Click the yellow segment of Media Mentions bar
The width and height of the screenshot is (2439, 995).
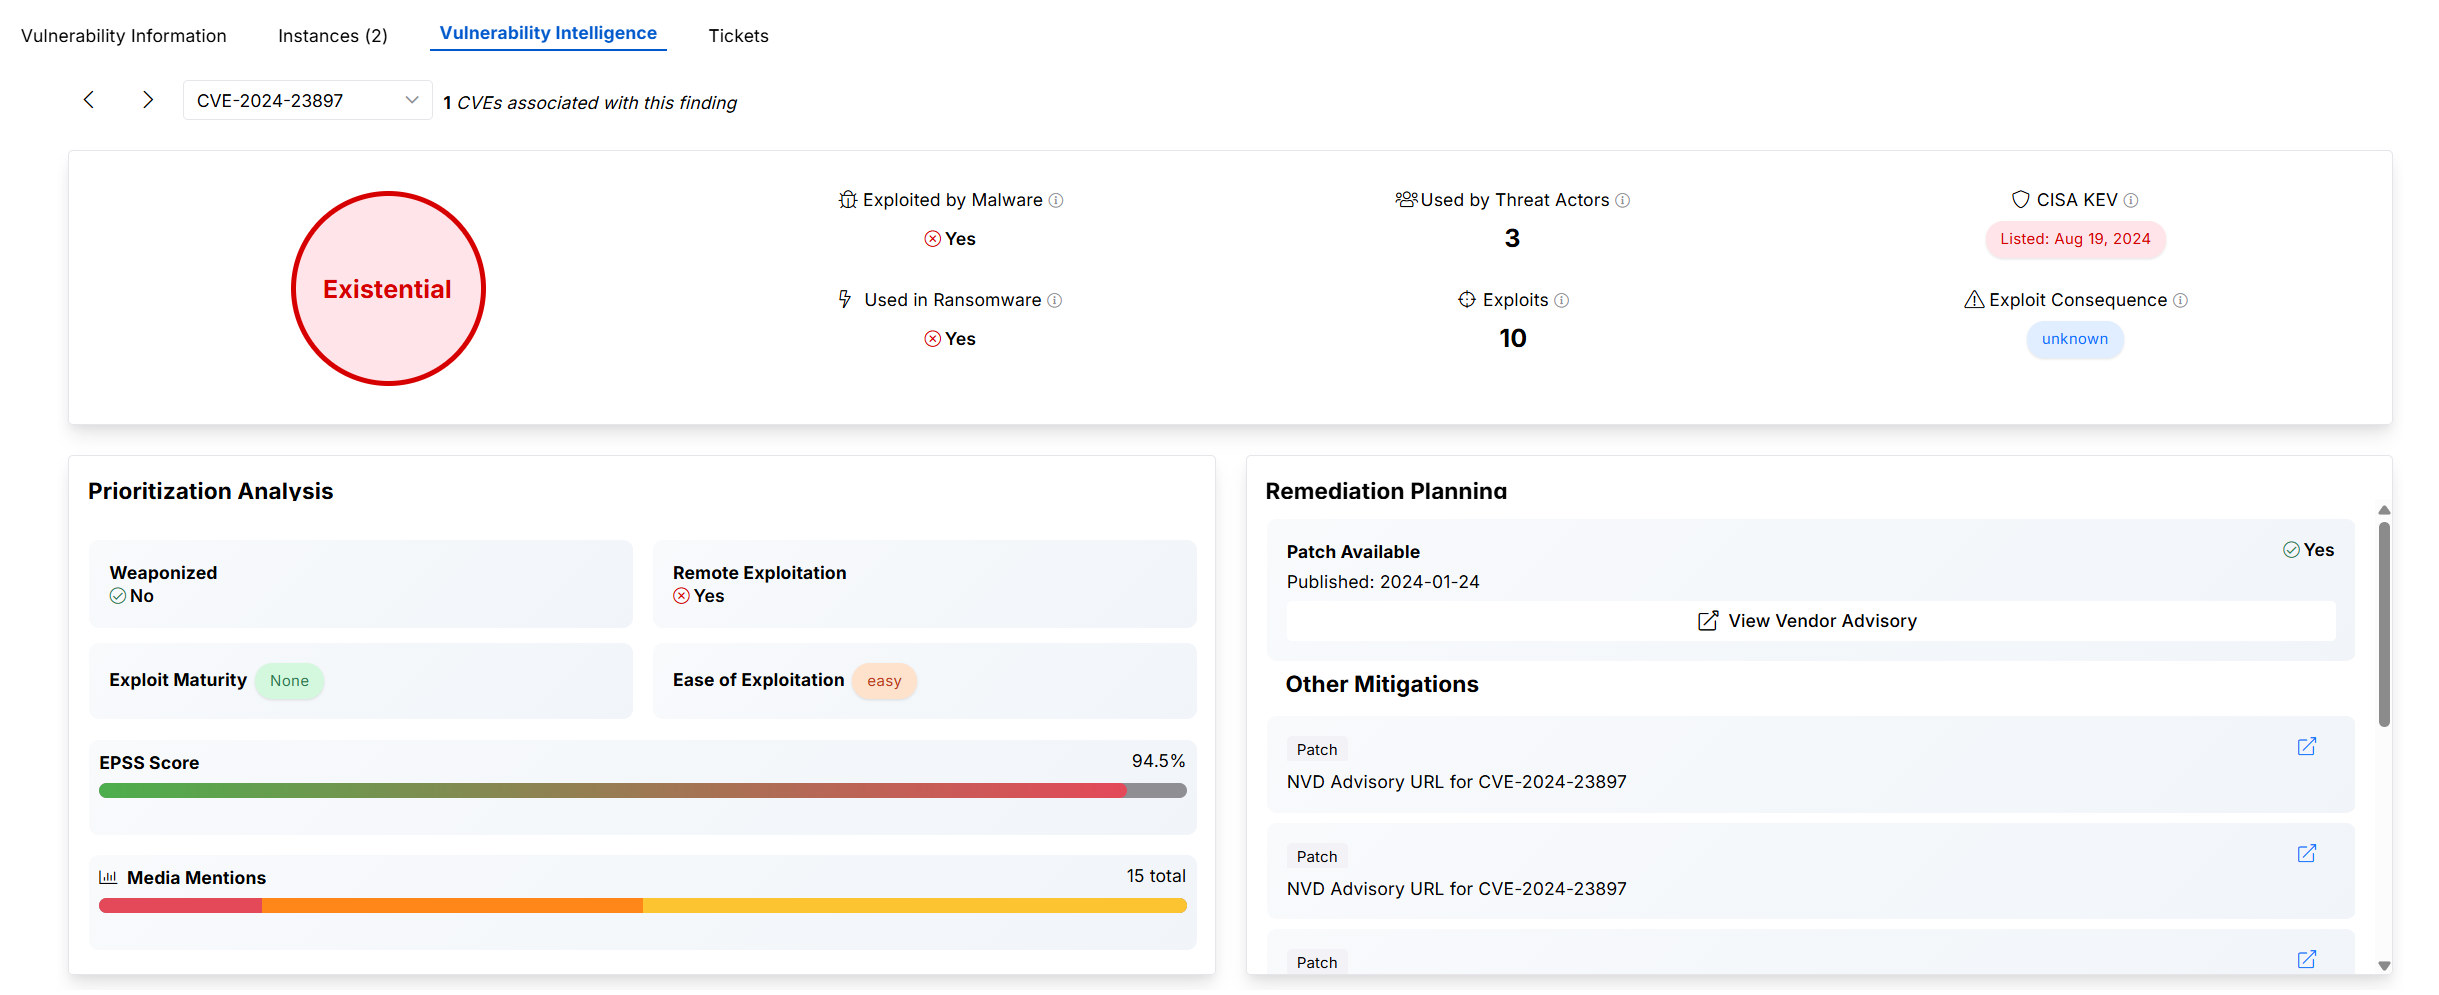[x=915, y=906]
